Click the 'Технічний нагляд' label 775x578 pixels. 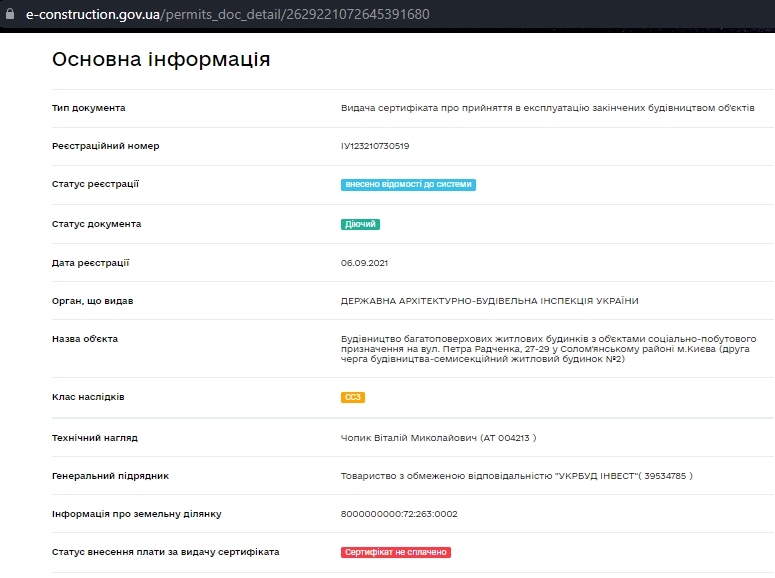point(95,438)
